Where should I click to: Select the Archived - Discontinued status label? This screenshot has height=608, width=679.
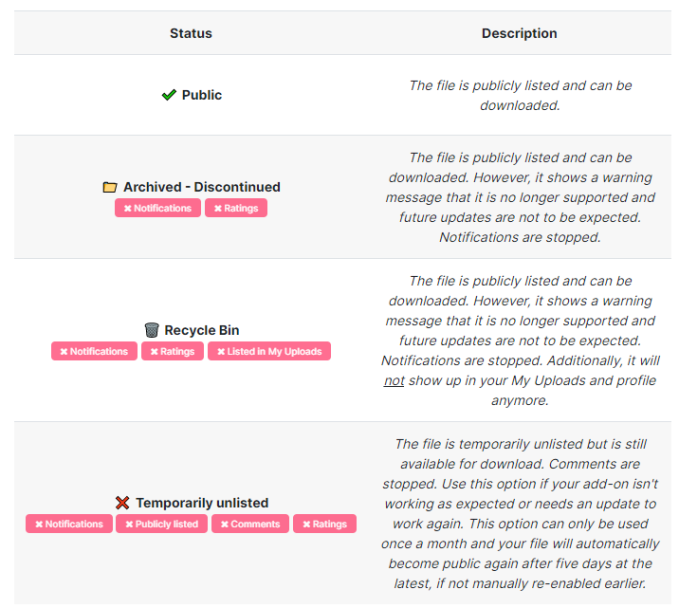202,187
